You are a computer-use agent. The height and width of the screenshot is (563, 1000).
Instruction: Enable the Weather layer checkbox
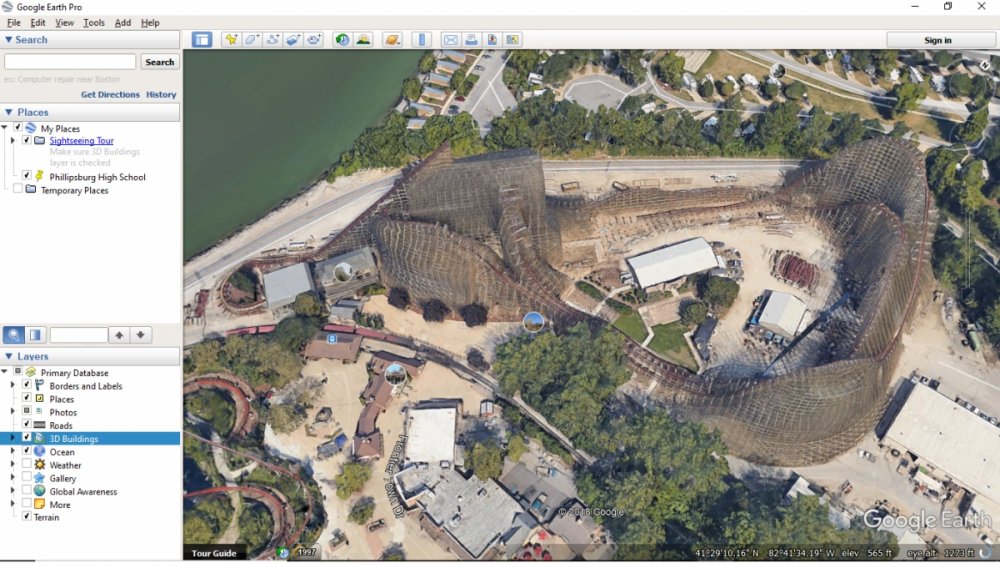(x=27, y=465)
